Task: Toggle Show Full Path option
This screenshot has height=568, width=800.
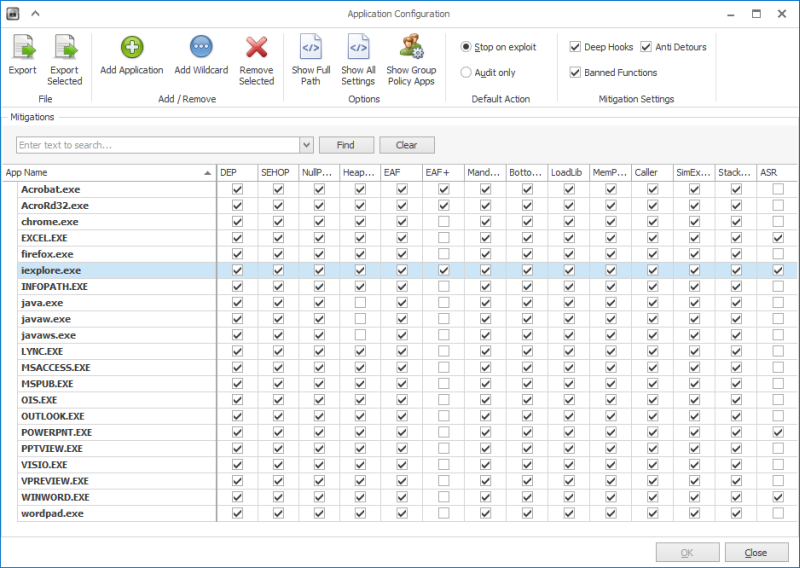Action: pos(311,48)
